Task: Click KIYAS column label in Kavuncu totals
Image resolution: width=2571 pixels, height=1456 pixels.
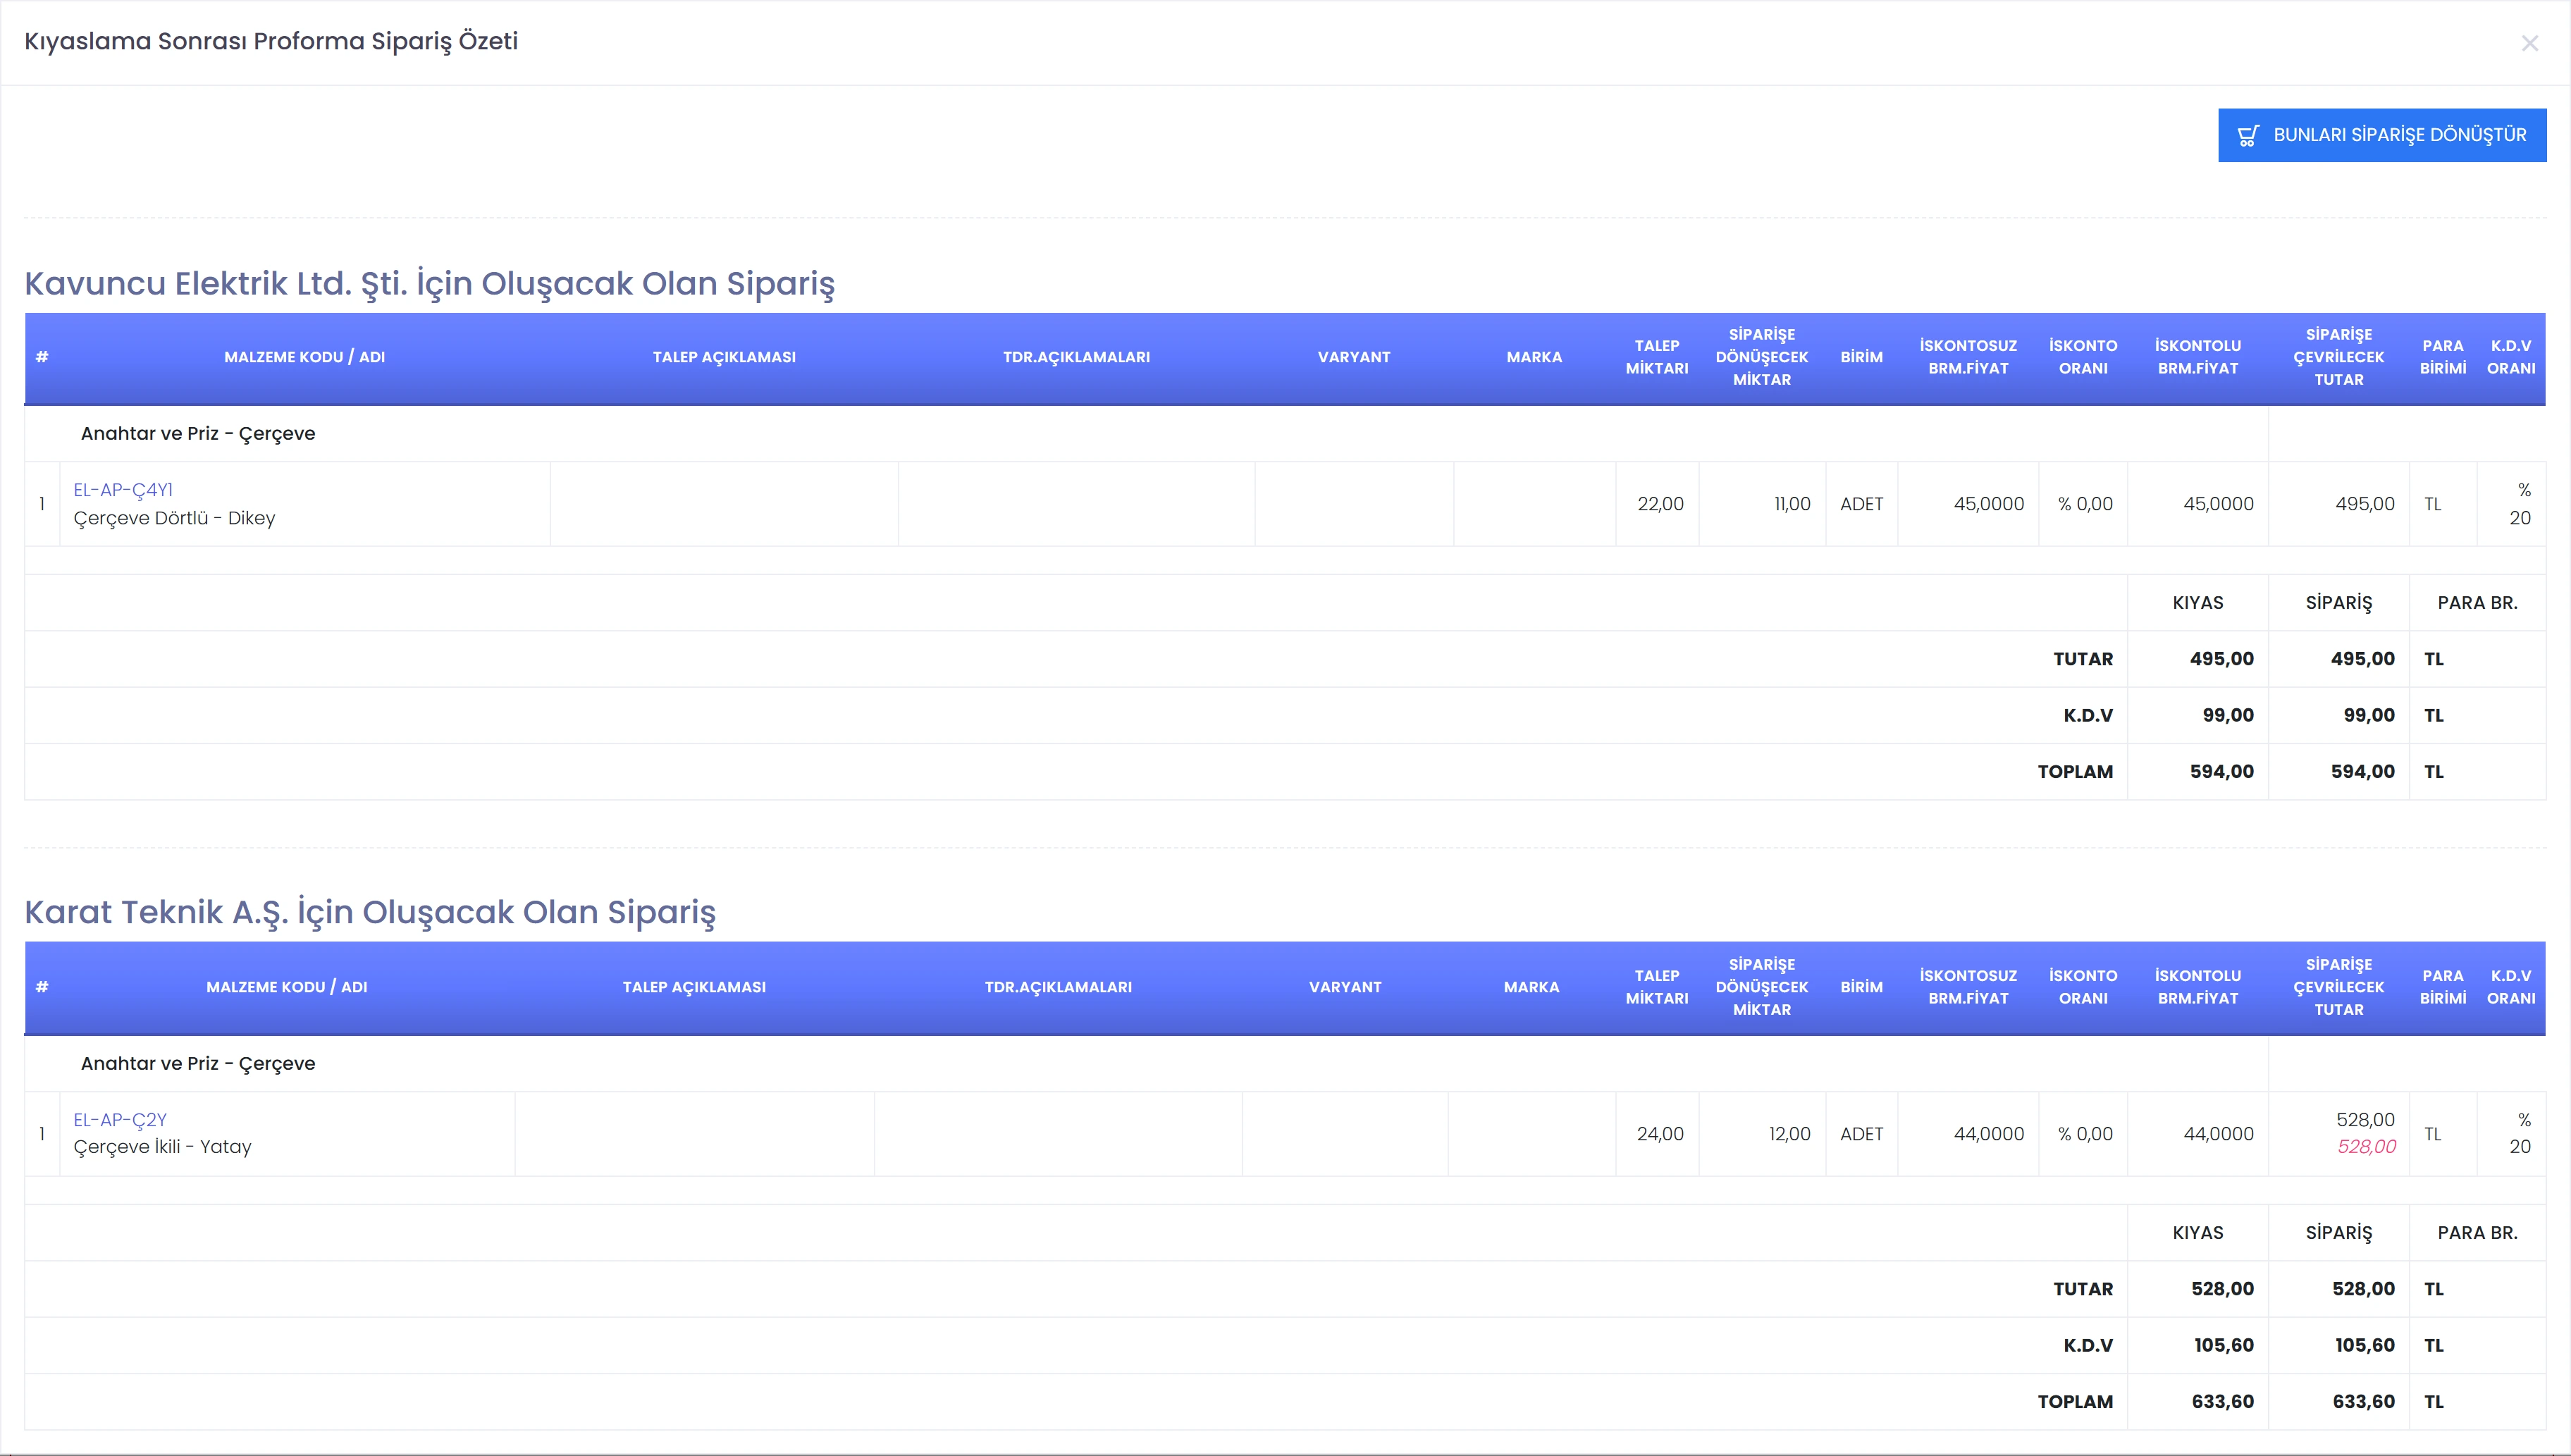Action: tap(2198, 603)
